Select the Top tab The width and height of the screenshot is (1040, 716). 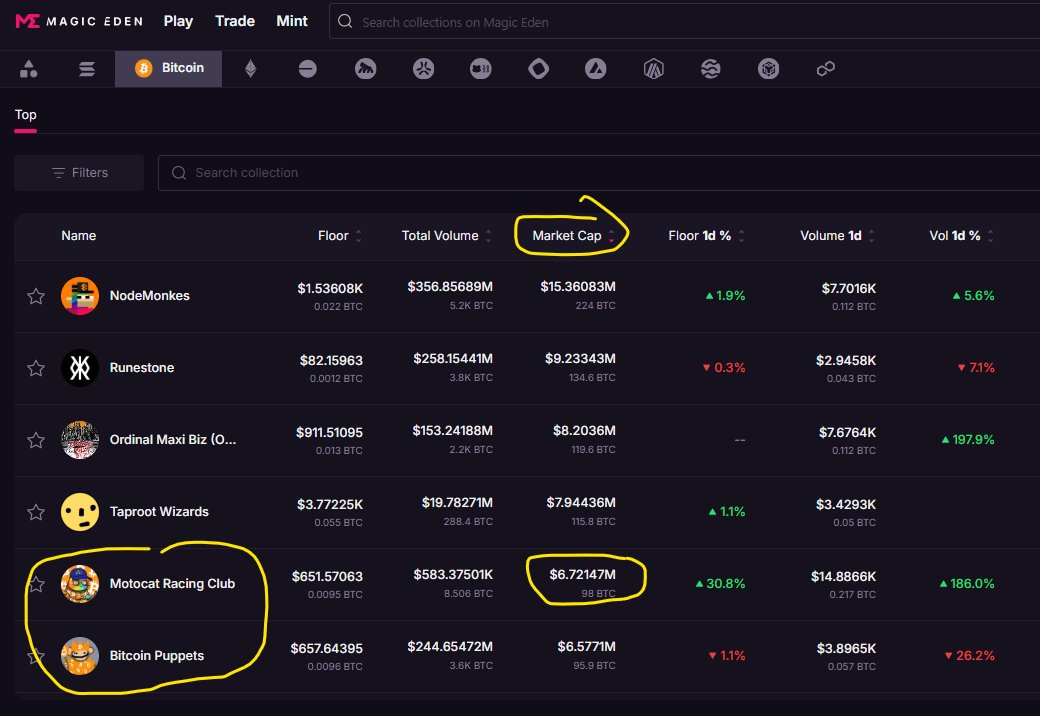(25, 115)
